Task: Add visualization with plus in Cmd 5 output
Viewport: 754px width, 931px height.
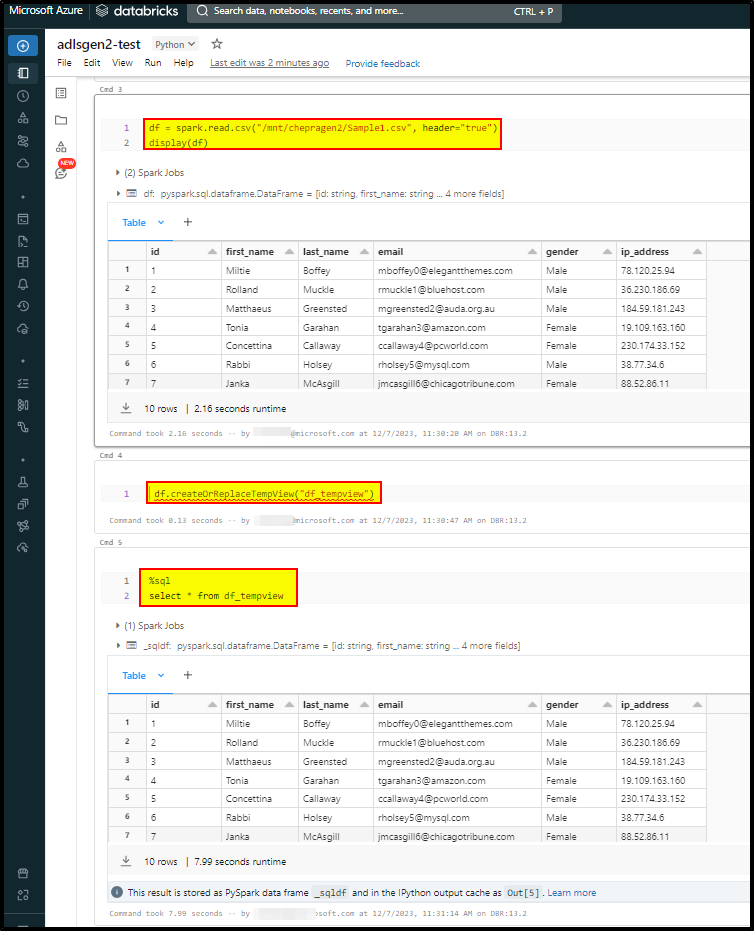Action: coord(188,675)
